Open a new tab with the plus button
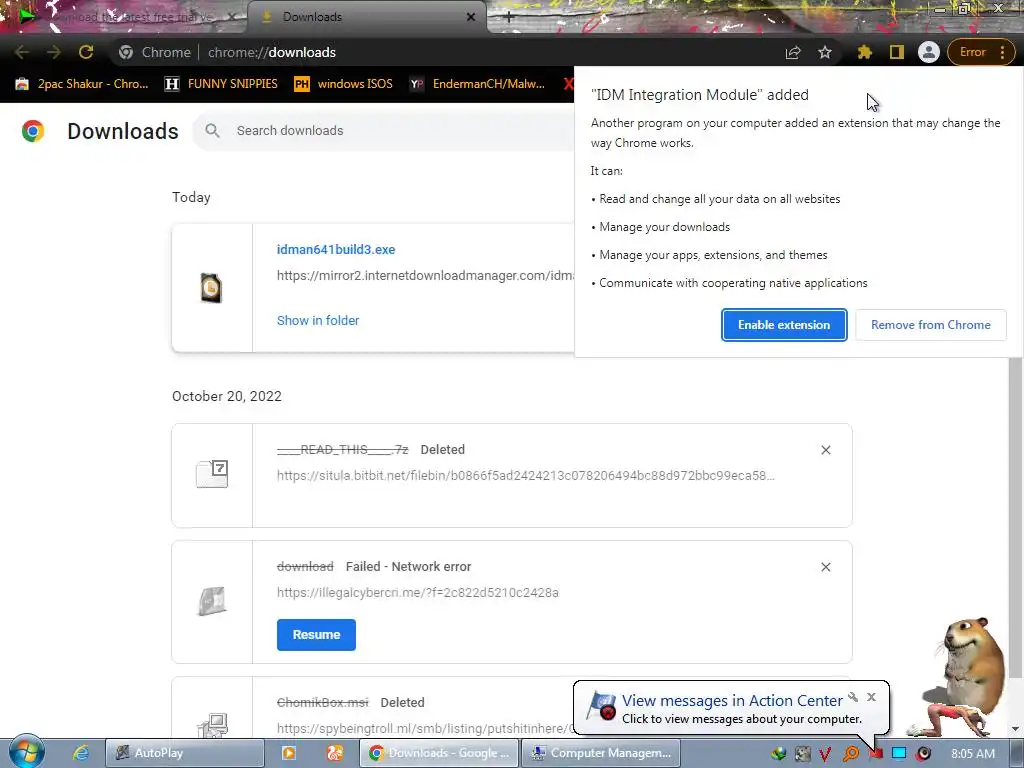This screenshot has height=768, width=1024. point(509,18)
